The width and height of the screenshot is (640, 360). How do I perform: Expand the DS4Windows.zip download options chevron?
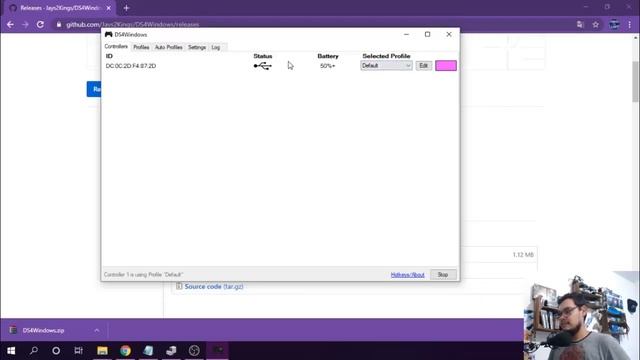tap(97, 330)
